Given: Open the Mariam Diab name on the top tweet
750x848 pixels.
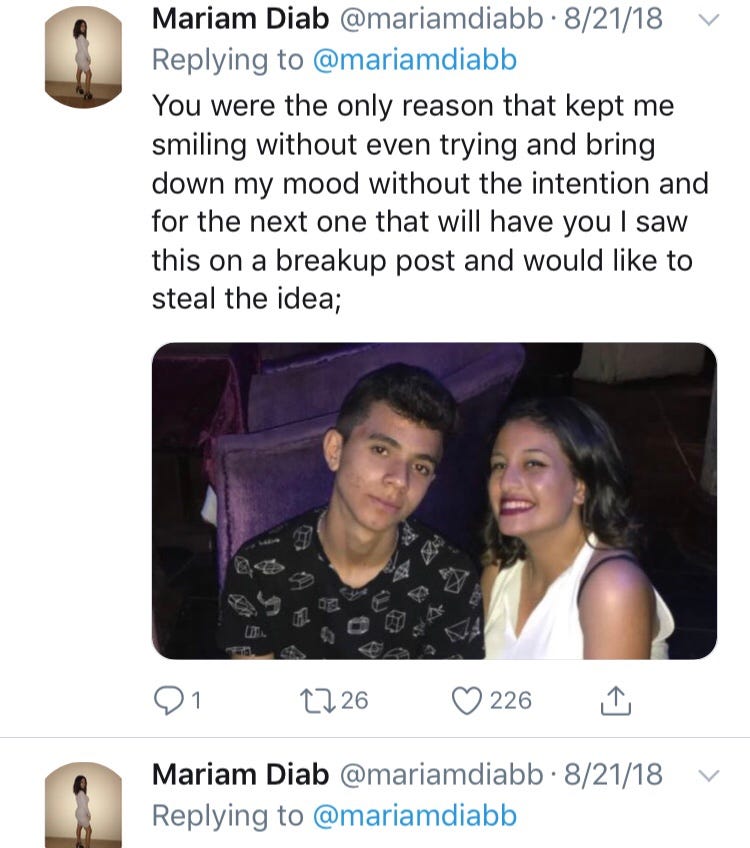Looking at the screenshot, I should (x=240, y=19).
